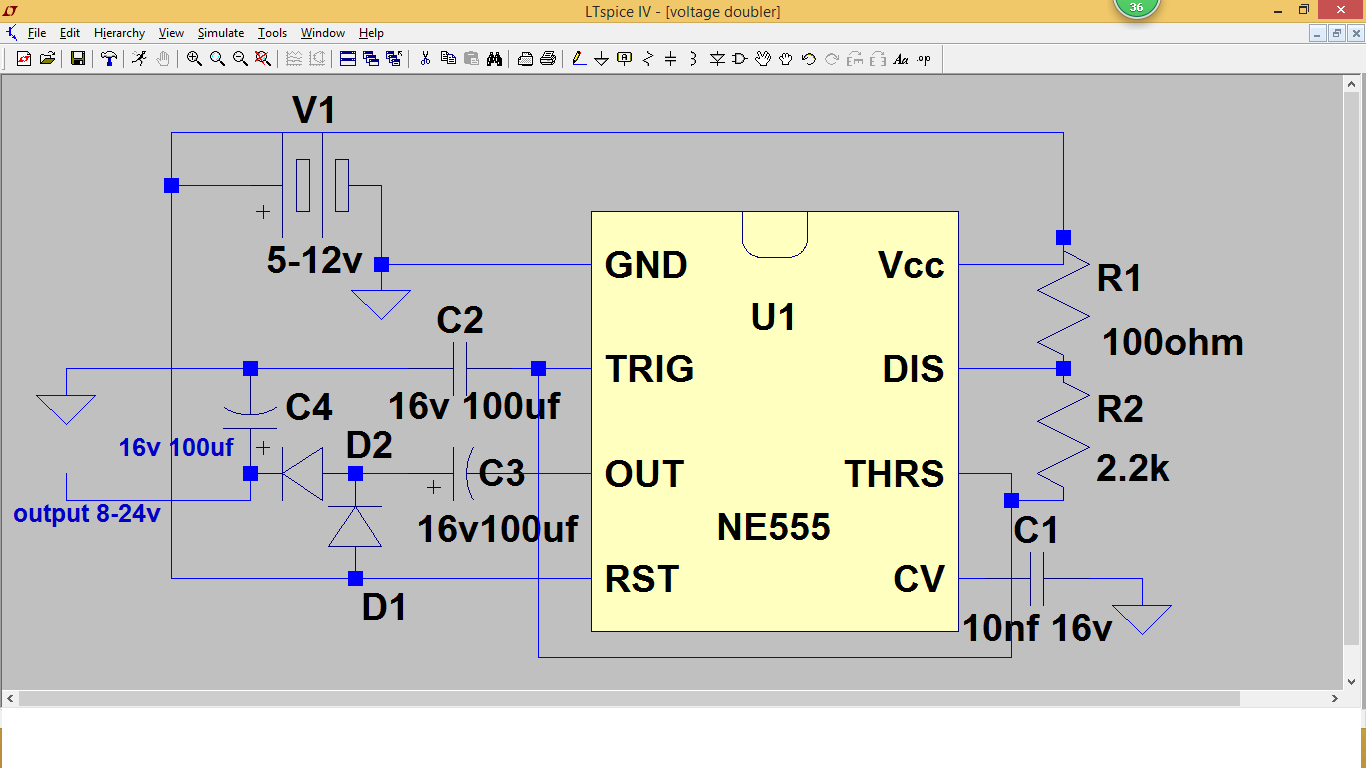The height and width of the screenshot is (768, 1366).
Task: Click the Aa text tool
Action: (901, 59)
